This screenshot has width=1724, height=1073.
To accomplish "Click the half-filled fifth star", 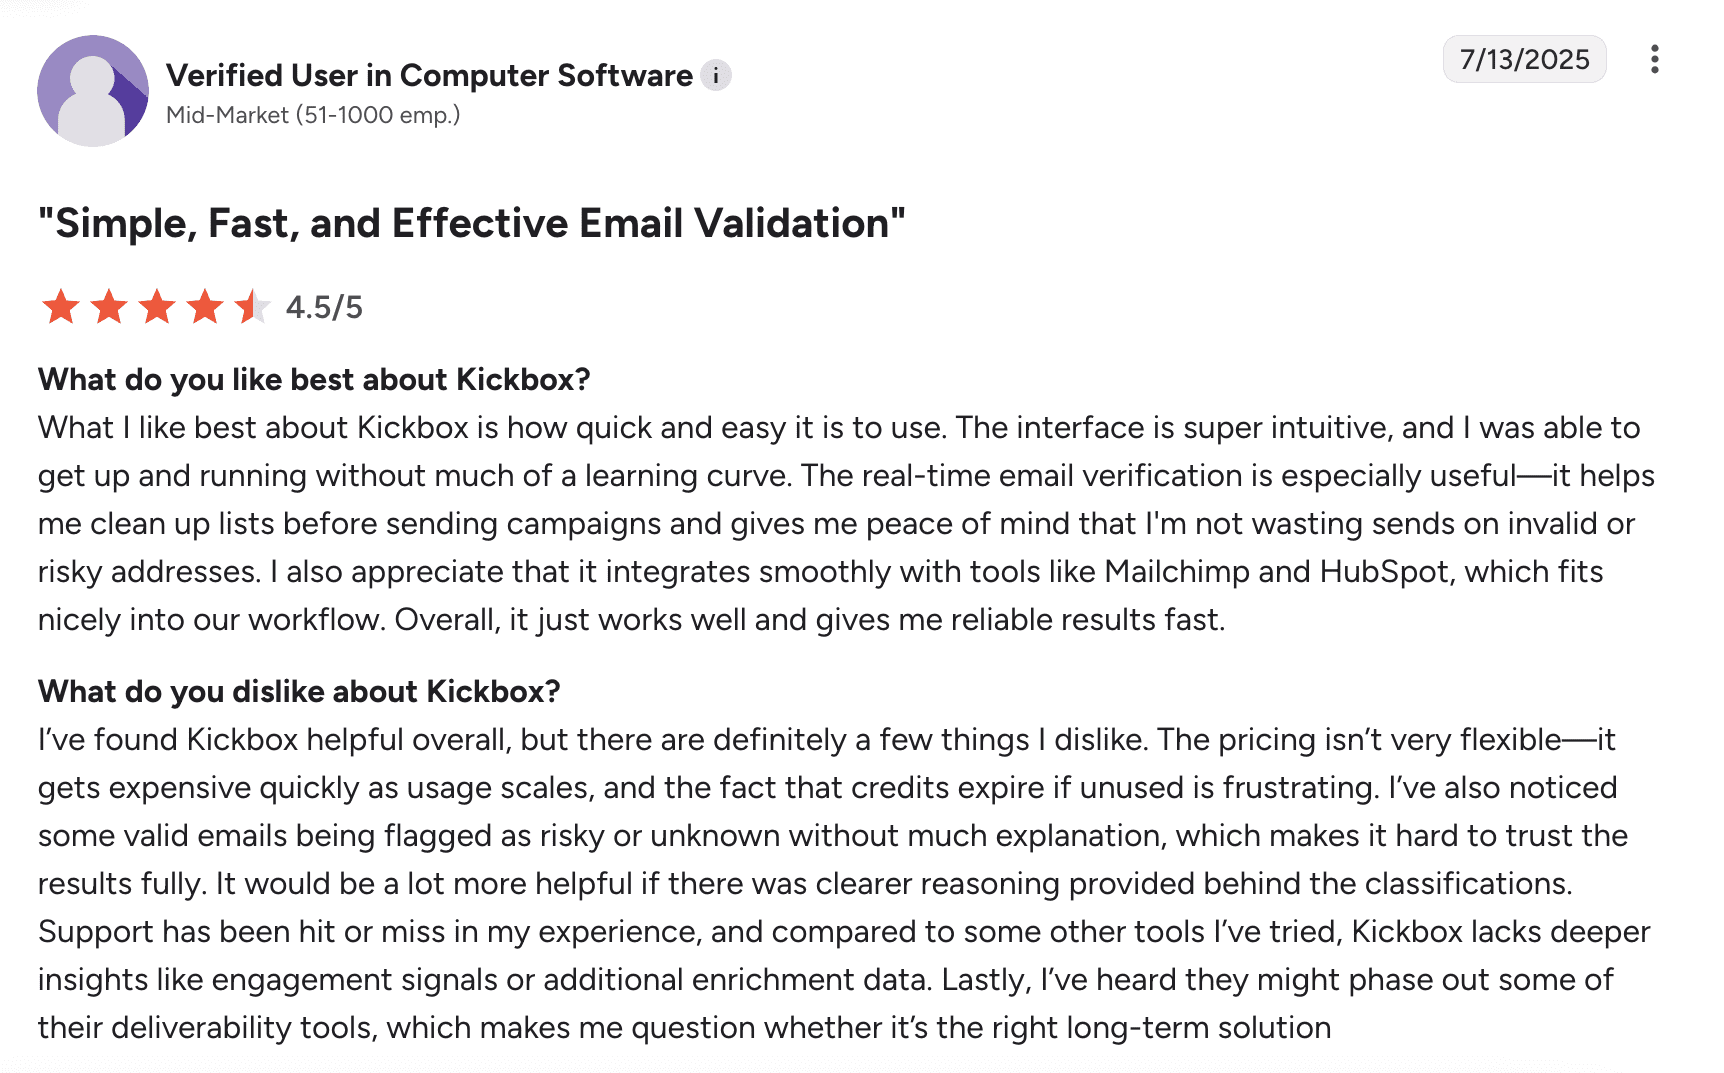I will click(252, 307).
